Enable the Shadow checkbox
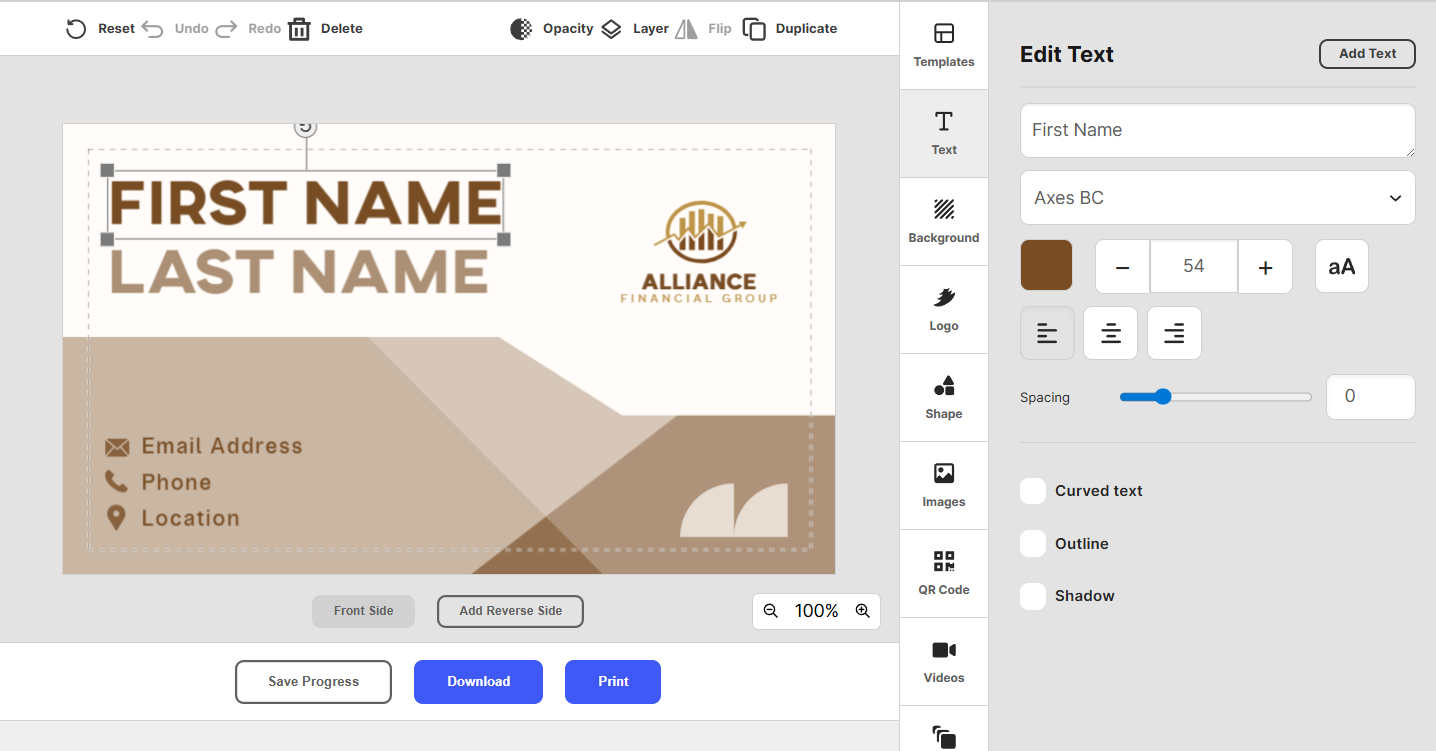 click(x=1033, y=596)
